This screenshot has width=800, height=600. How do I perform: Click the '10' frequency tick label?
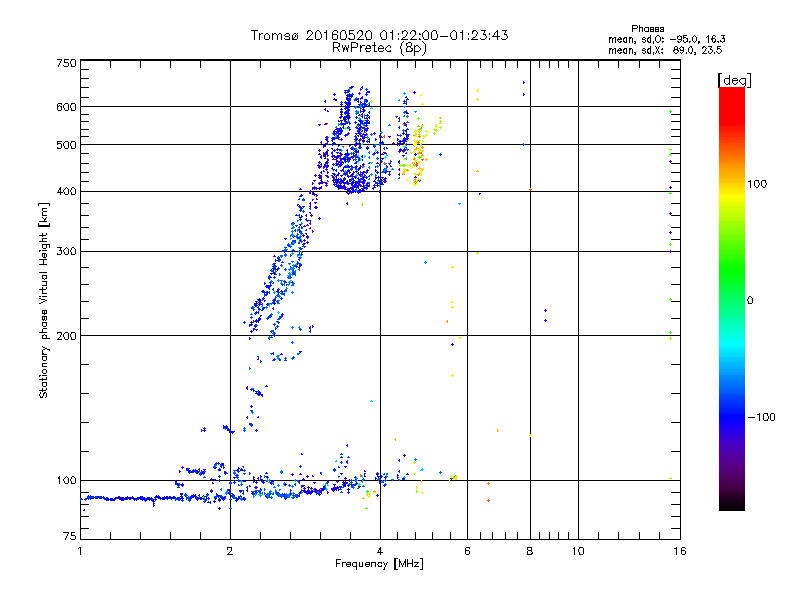point(578,551)
